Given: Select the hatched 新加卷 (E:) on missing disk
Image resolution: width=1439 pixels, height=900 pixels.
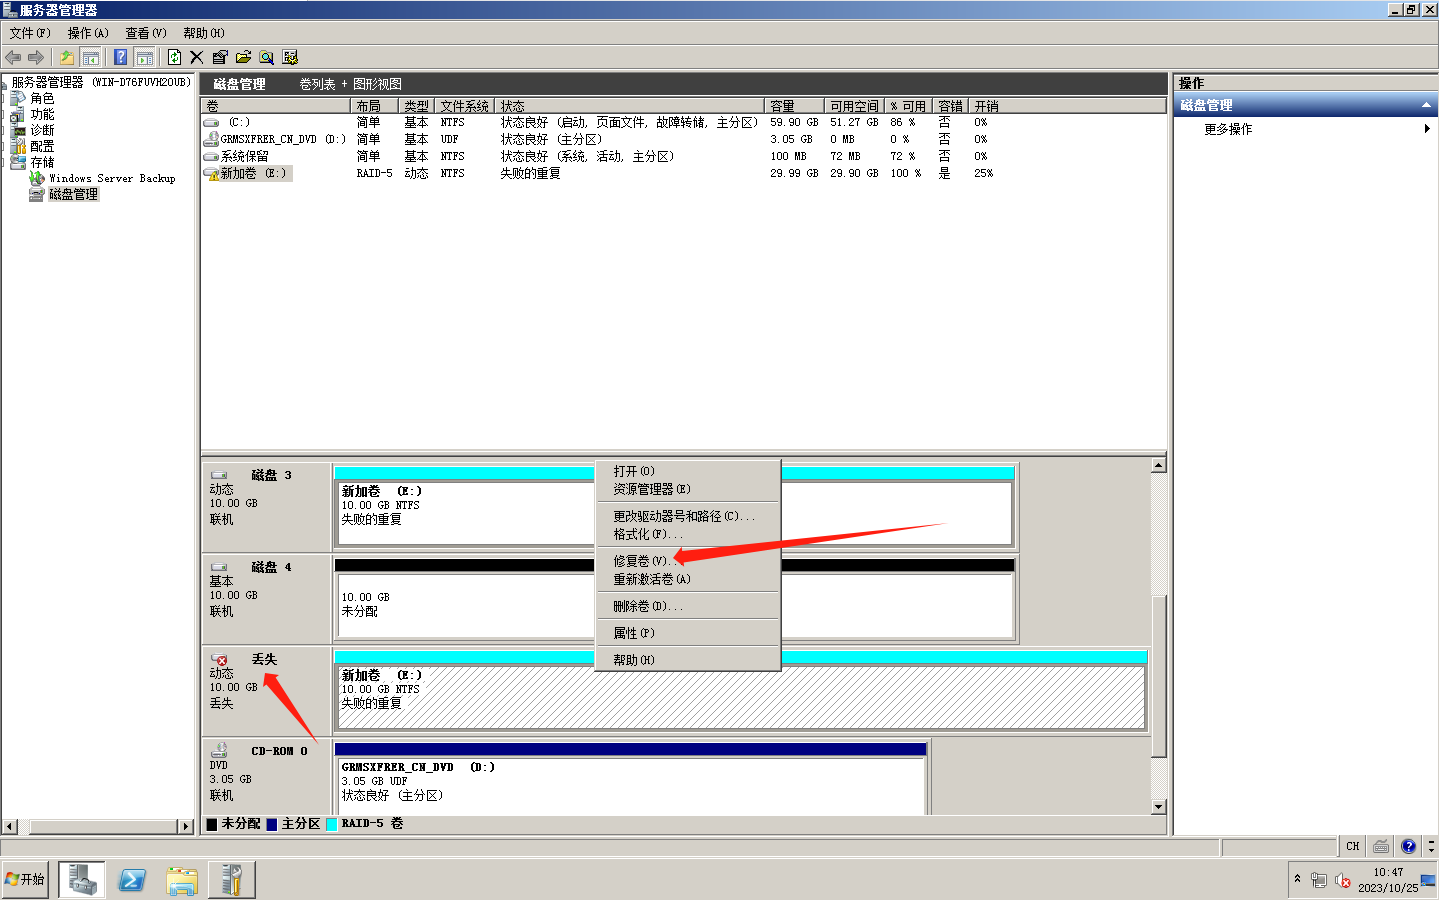Looking at the screenshot, I should tap(740, 696).
